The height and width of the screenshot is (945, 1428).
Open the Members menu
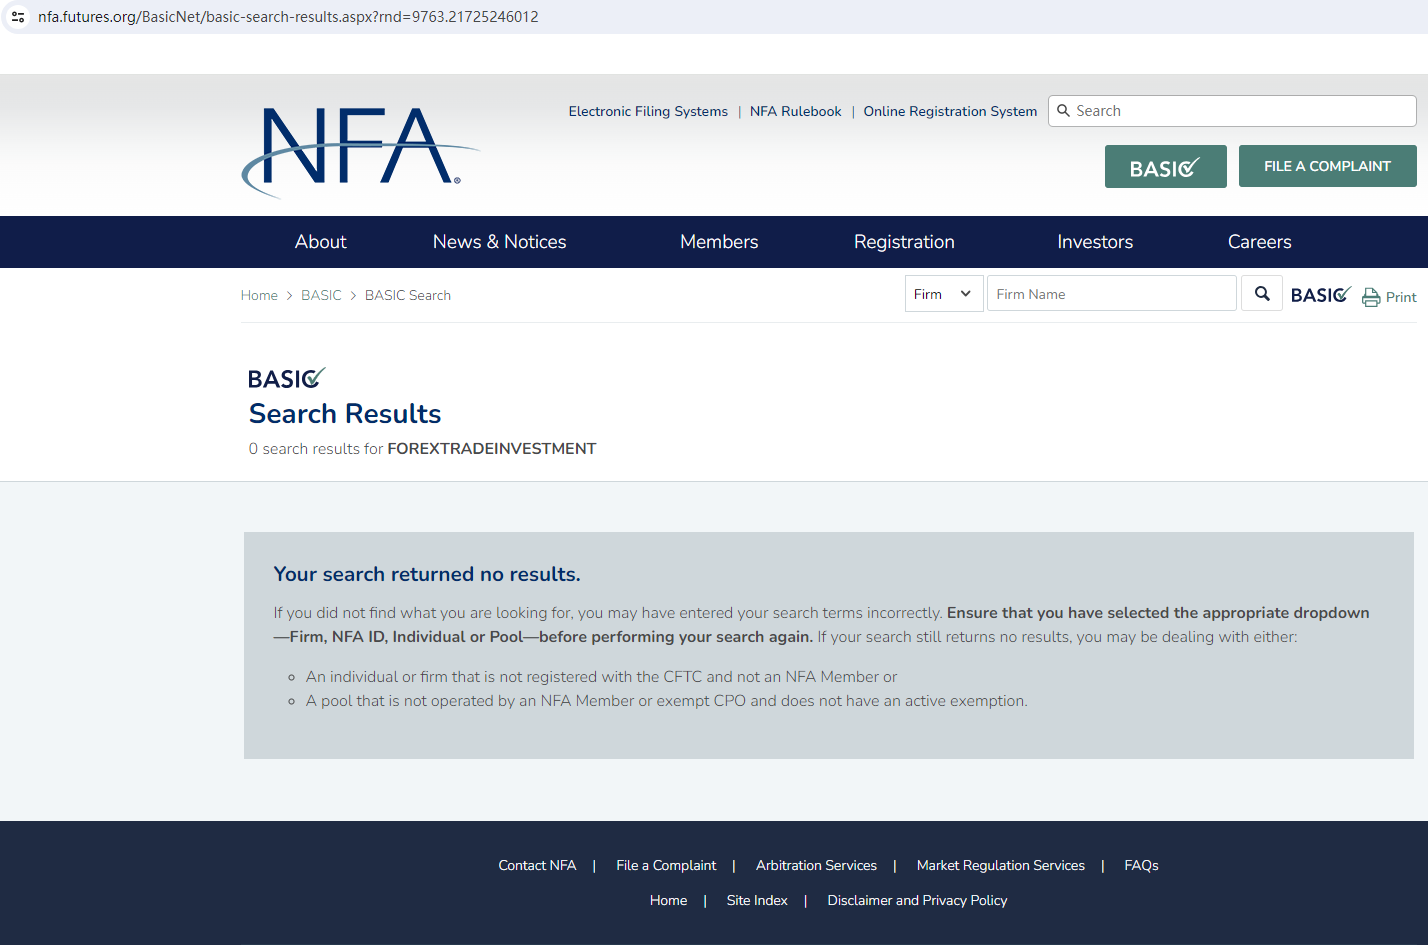[x=718, y=242]
